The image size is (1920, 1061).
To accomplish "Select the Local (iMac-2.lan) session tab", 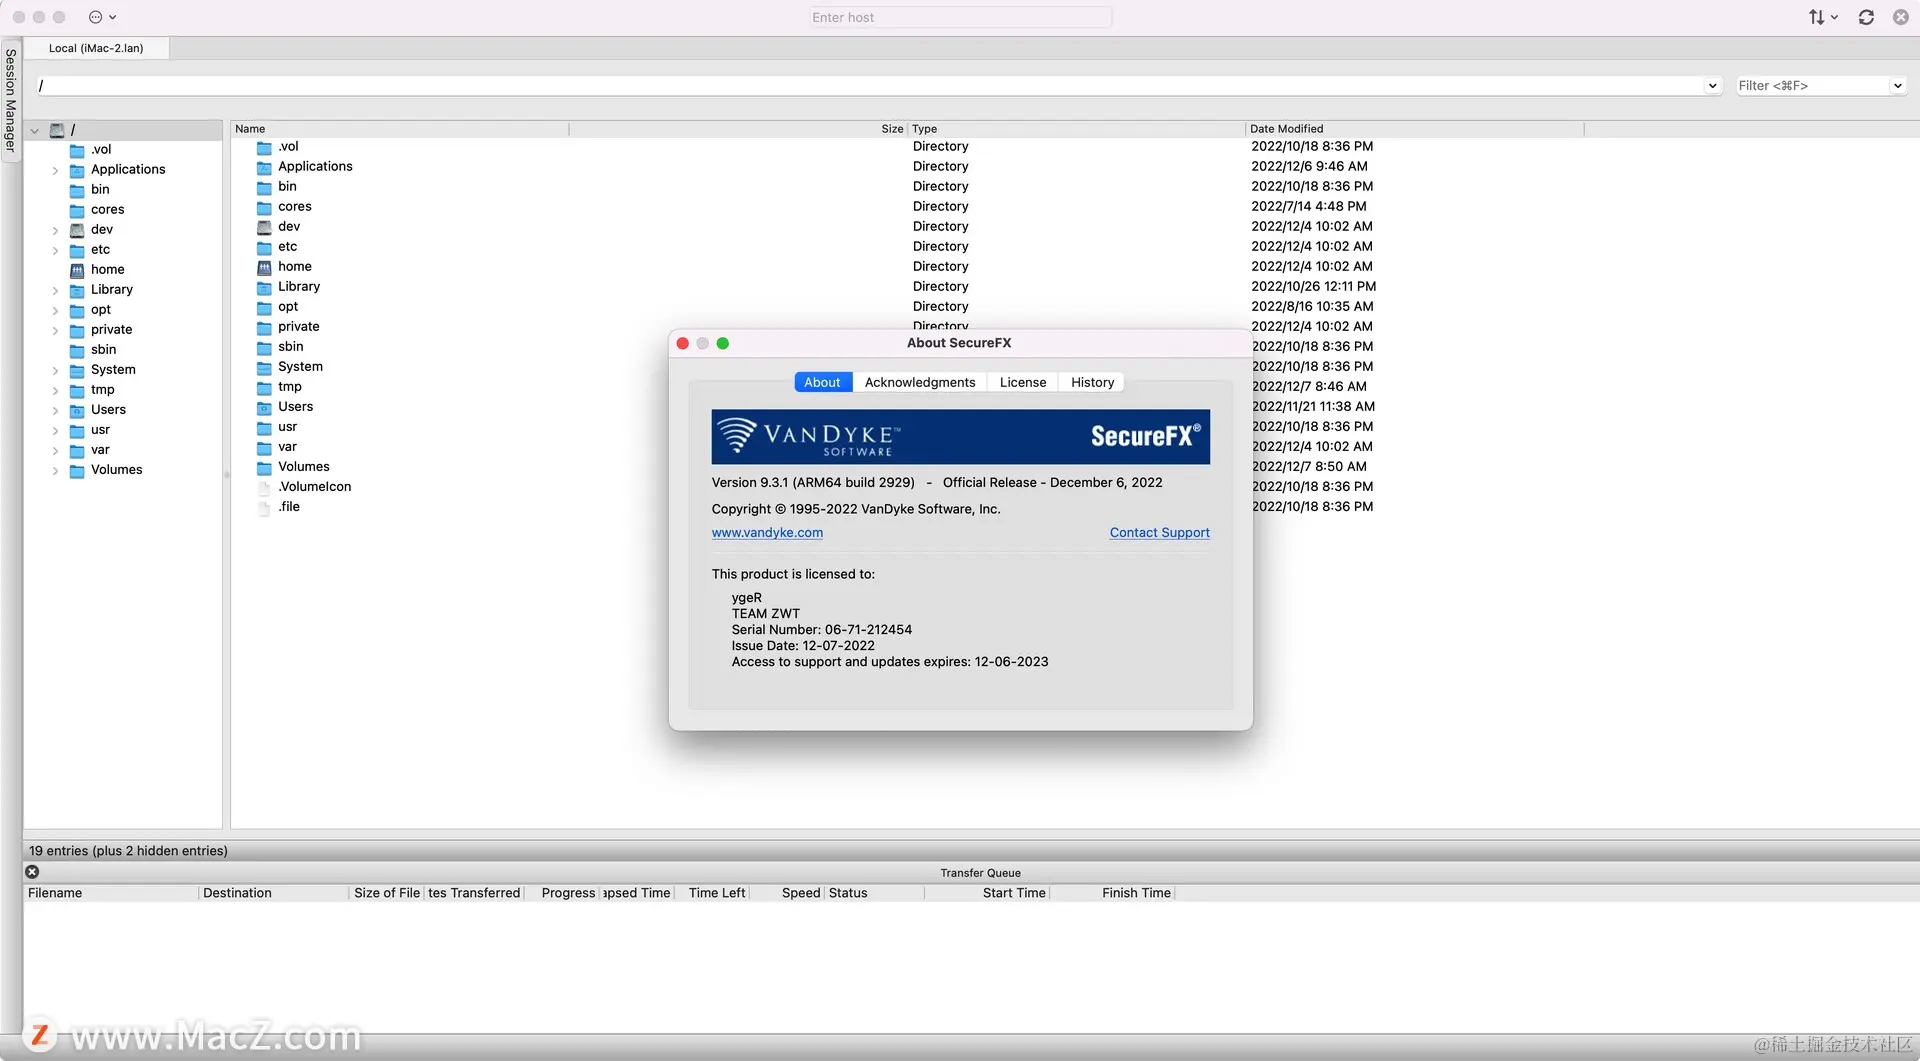I will (x=96, y=48).
